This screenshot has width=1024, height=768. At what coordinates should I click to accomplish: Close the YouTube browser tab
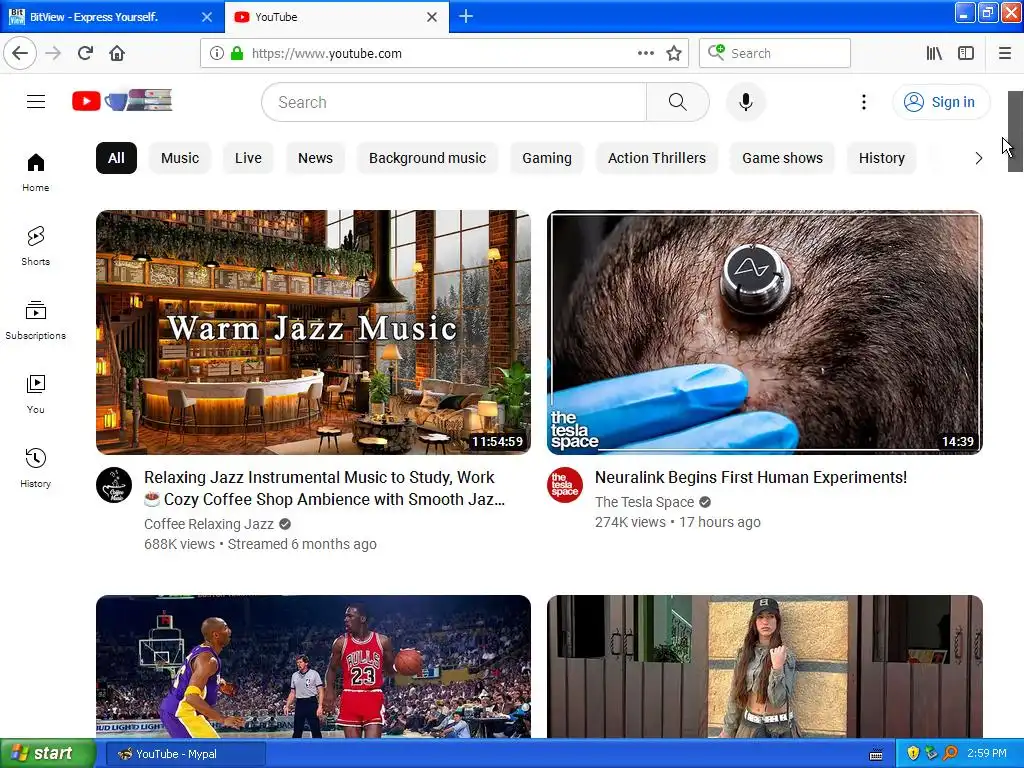432,17
